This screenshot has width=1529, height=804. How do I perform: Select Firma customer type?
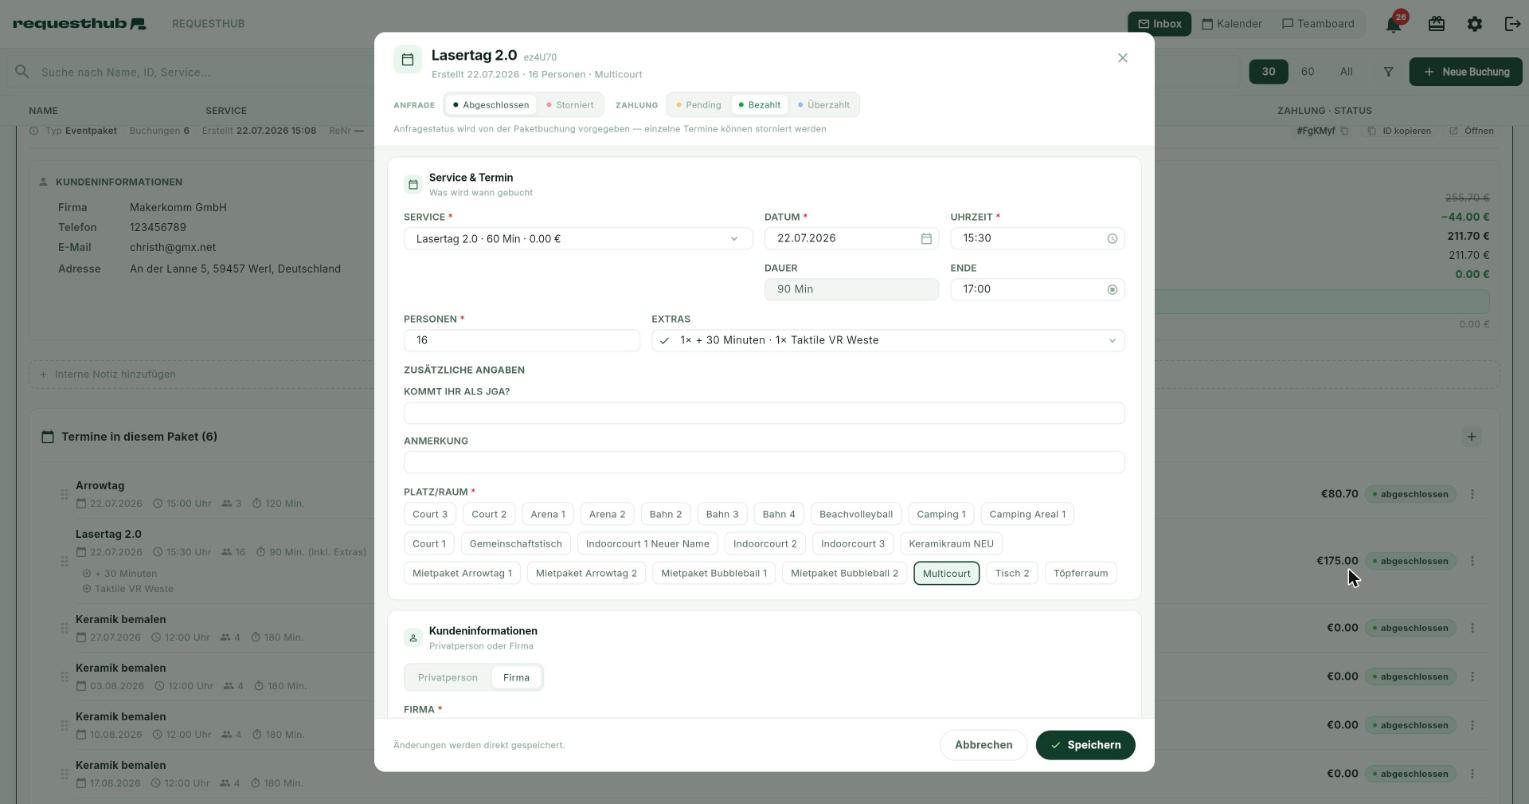516,678
